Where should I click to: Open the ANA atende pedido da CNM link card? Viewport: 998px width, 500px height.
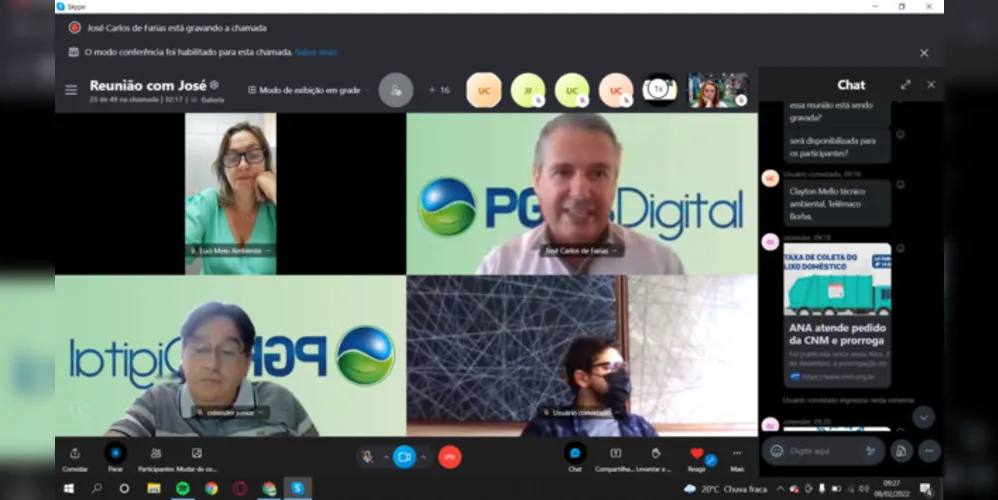(837, 315)
